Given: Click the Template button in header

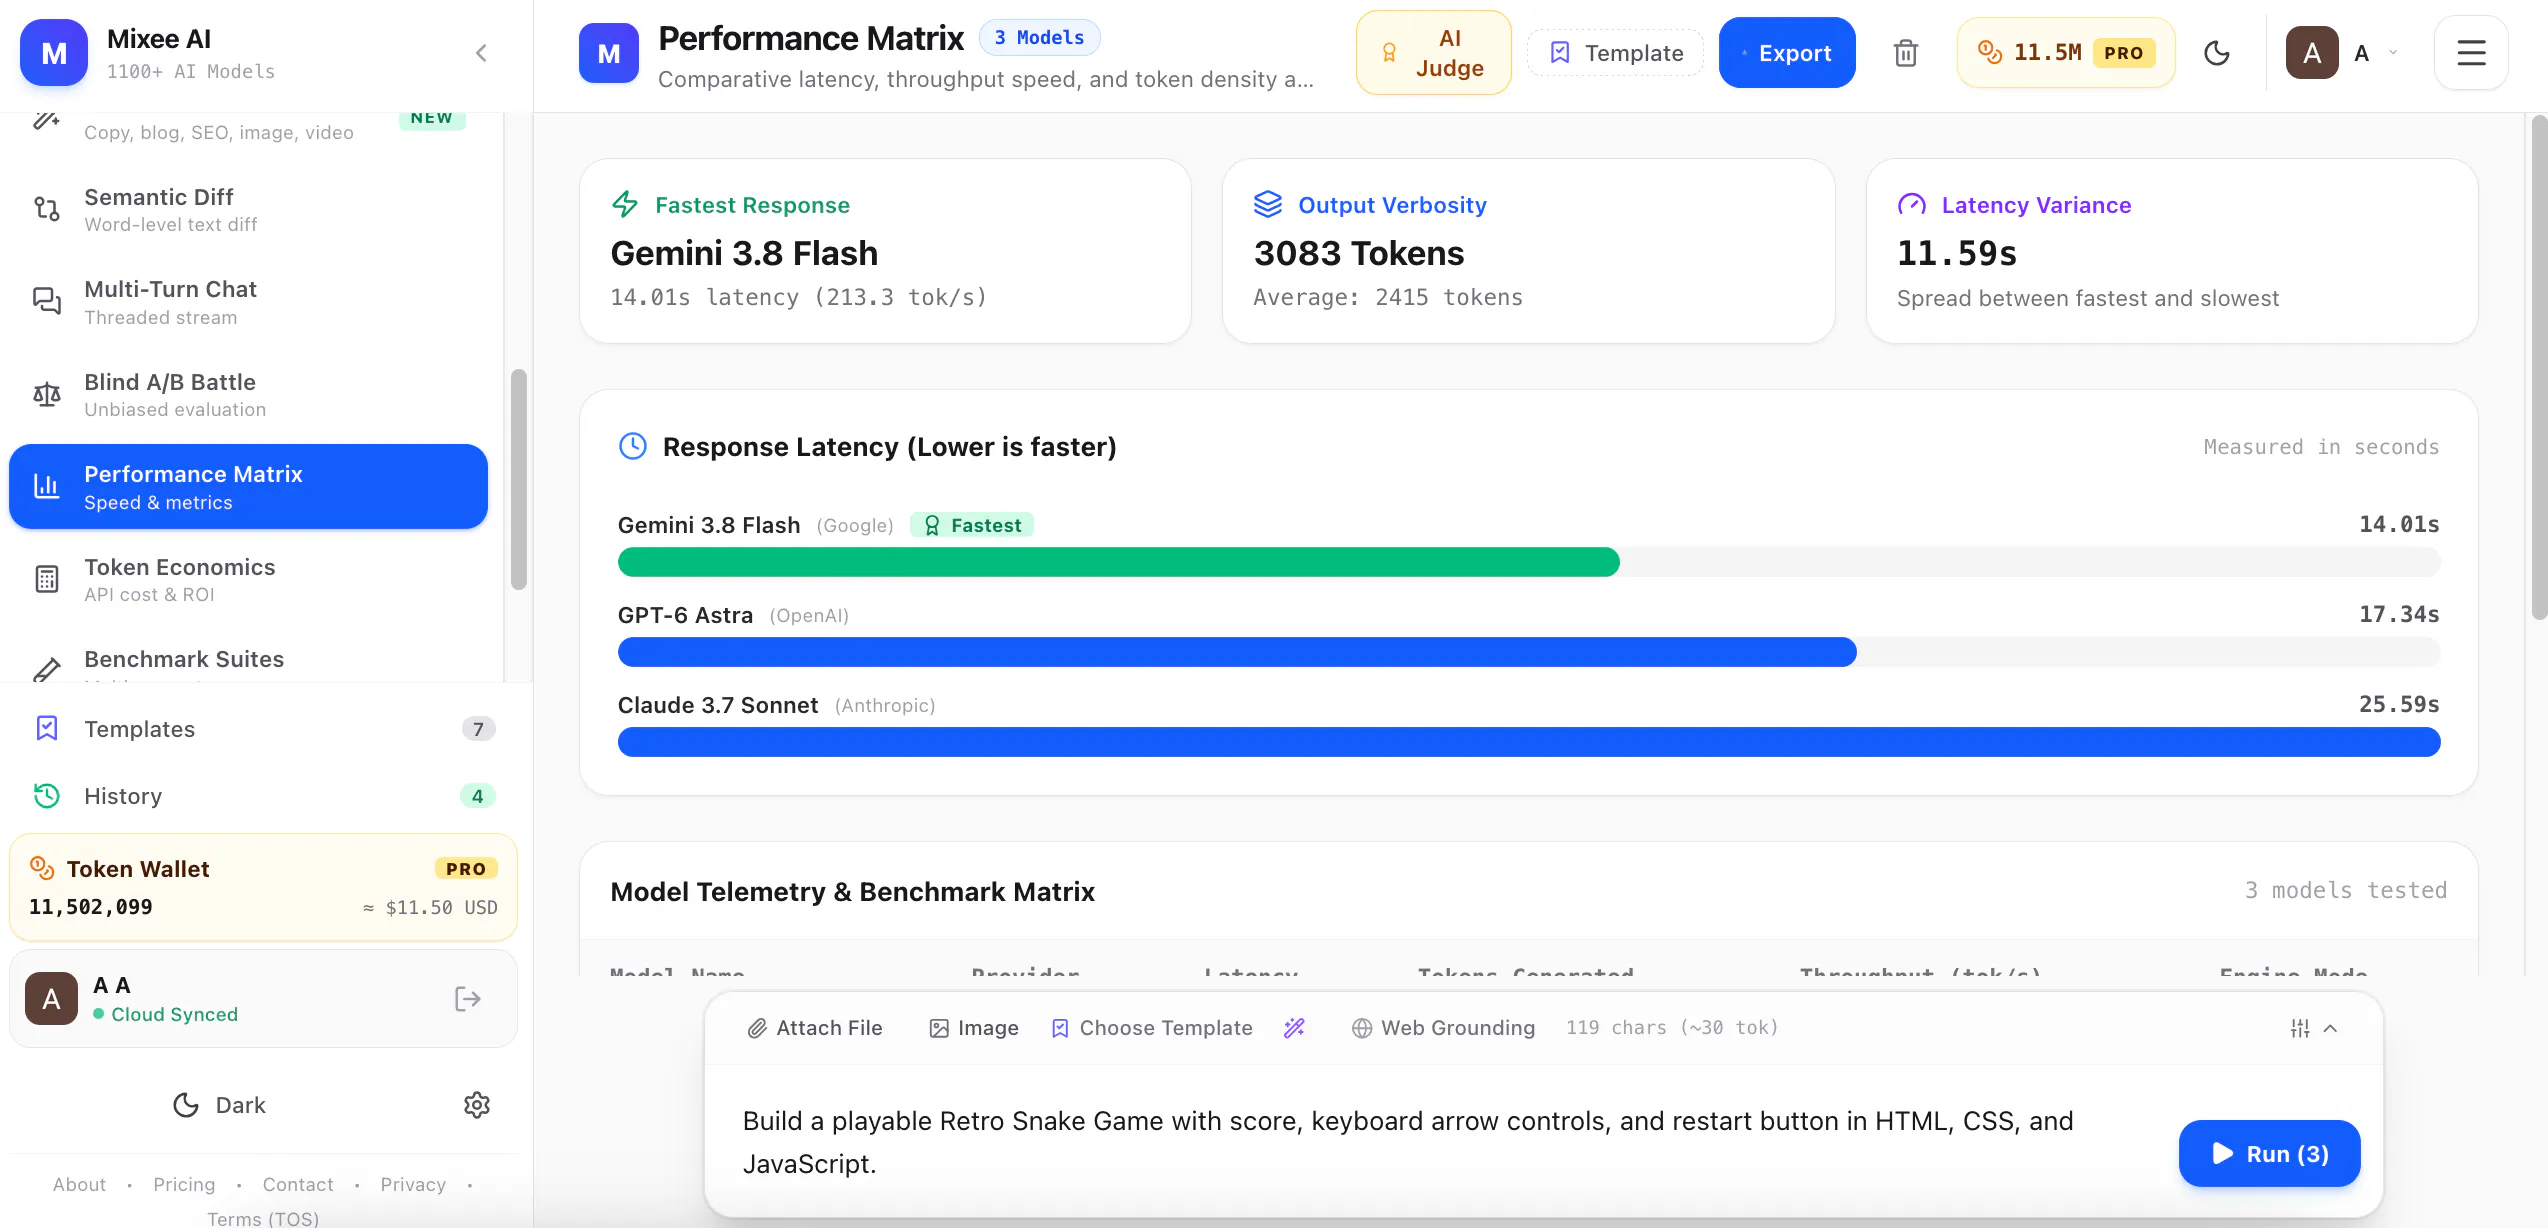Looking at the screenshot, I should (1616, 53).
